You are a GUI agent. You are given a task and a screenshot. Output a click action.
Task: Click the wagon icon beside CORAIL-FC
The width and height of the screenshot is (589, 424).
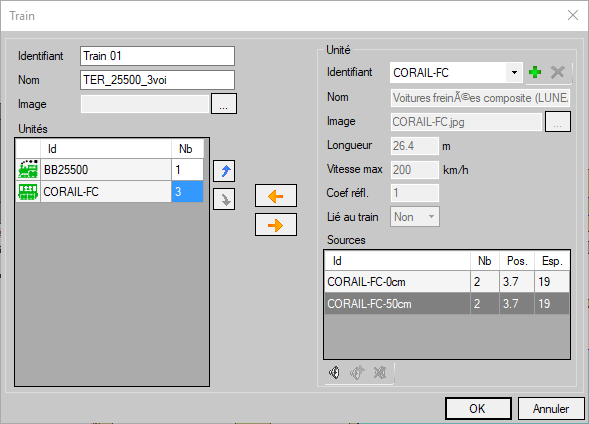[28, 192]
